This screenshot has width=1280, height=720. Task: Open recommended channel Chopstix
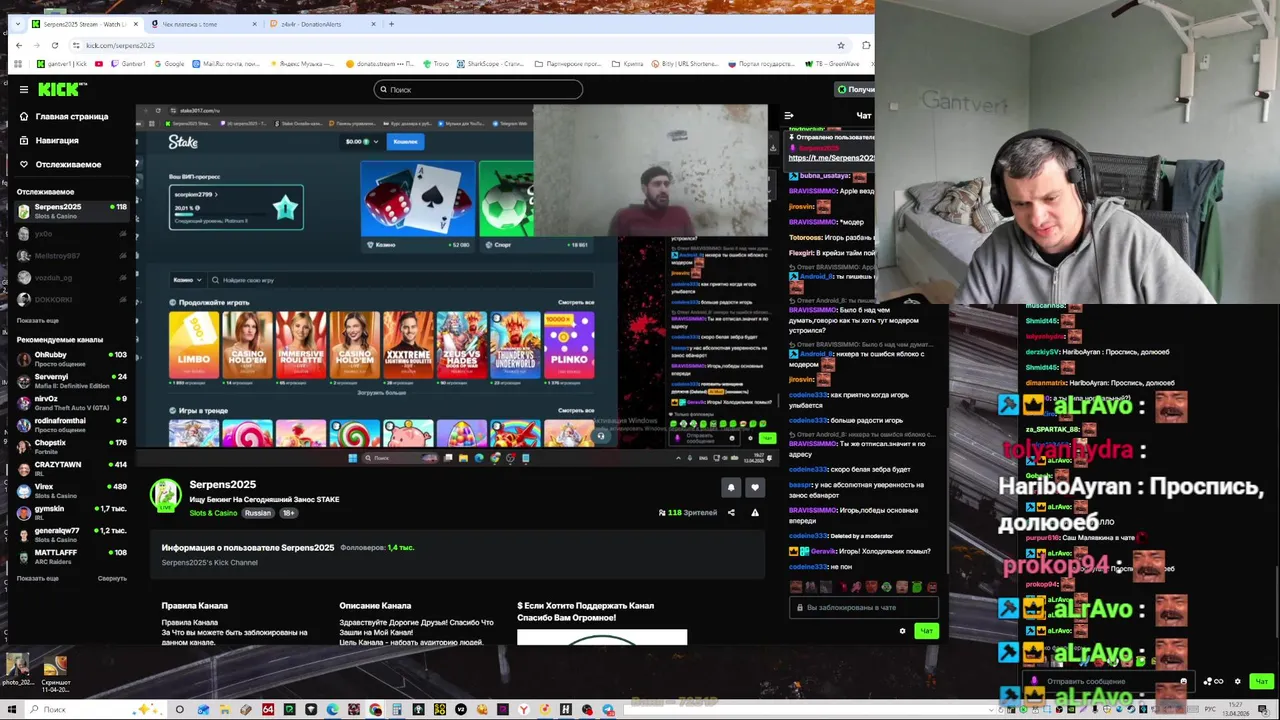pos(72,447)
